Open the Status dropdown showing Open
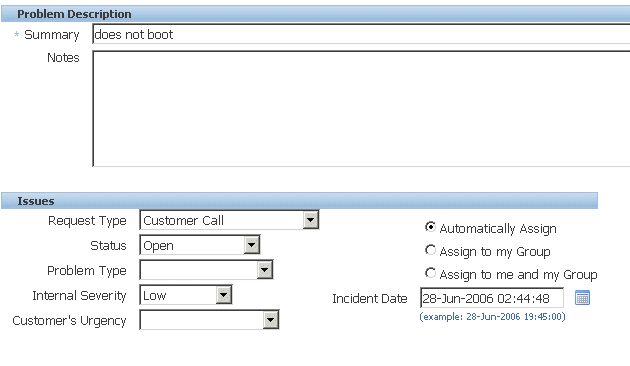This screenshot has height=366, width=630. click(x=200, y=245)
